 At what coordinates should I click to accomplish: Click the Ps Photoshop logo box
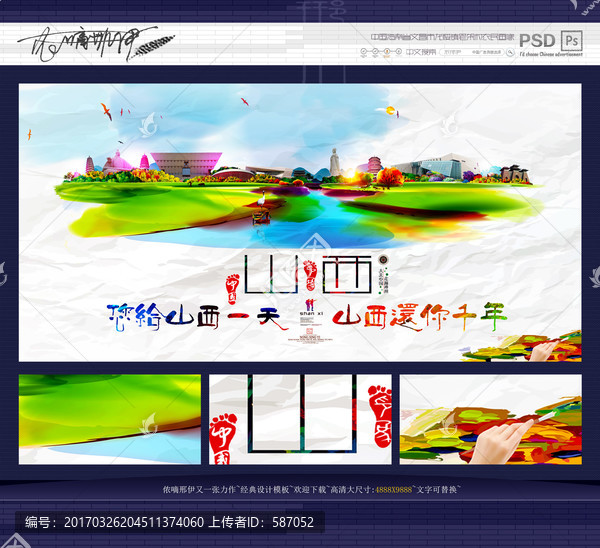pos(571,40)
